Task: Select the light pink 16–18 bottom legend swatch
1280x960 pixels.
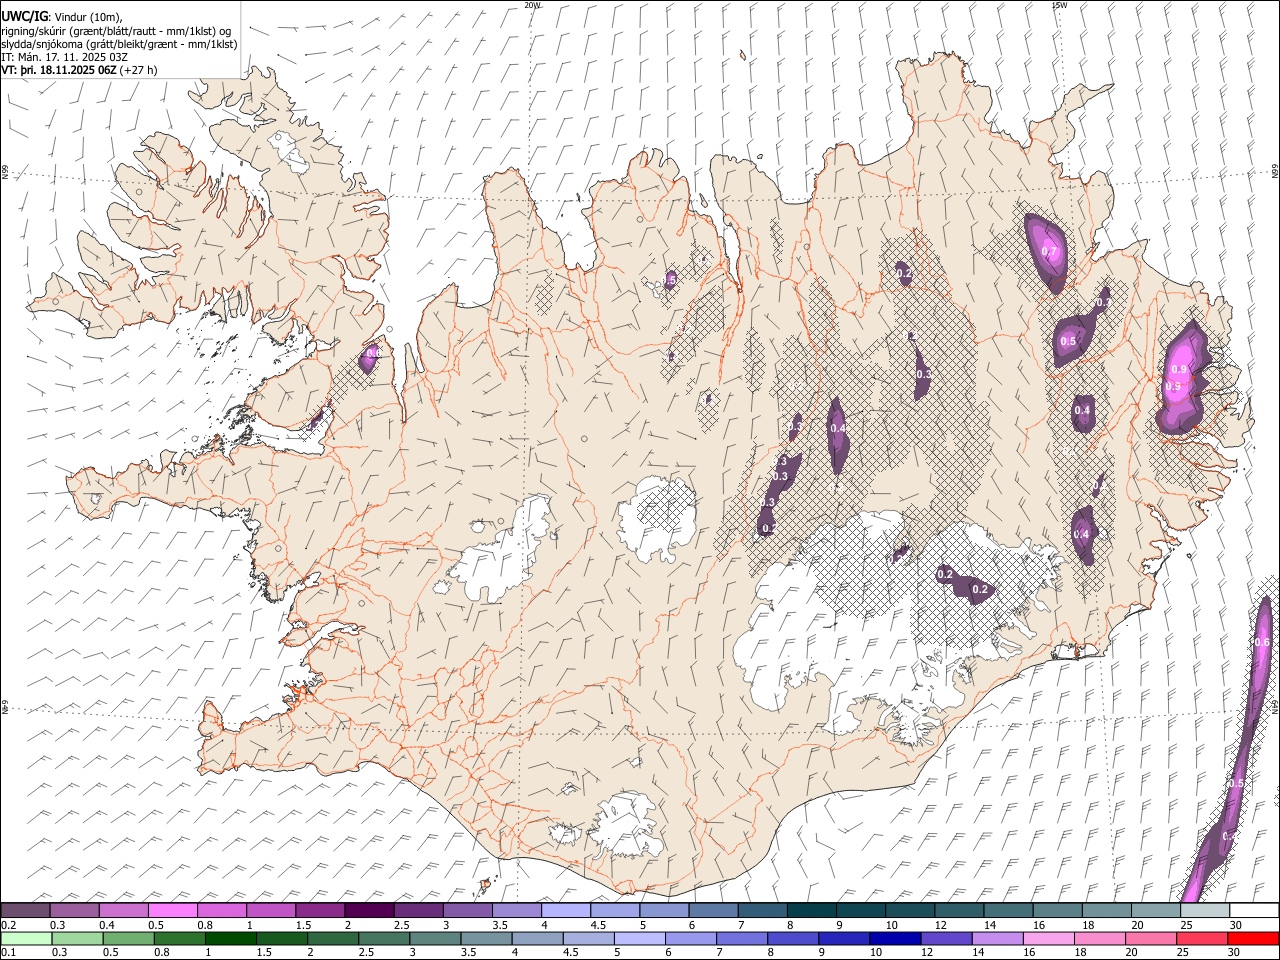Action: [x=1048, y=938]
